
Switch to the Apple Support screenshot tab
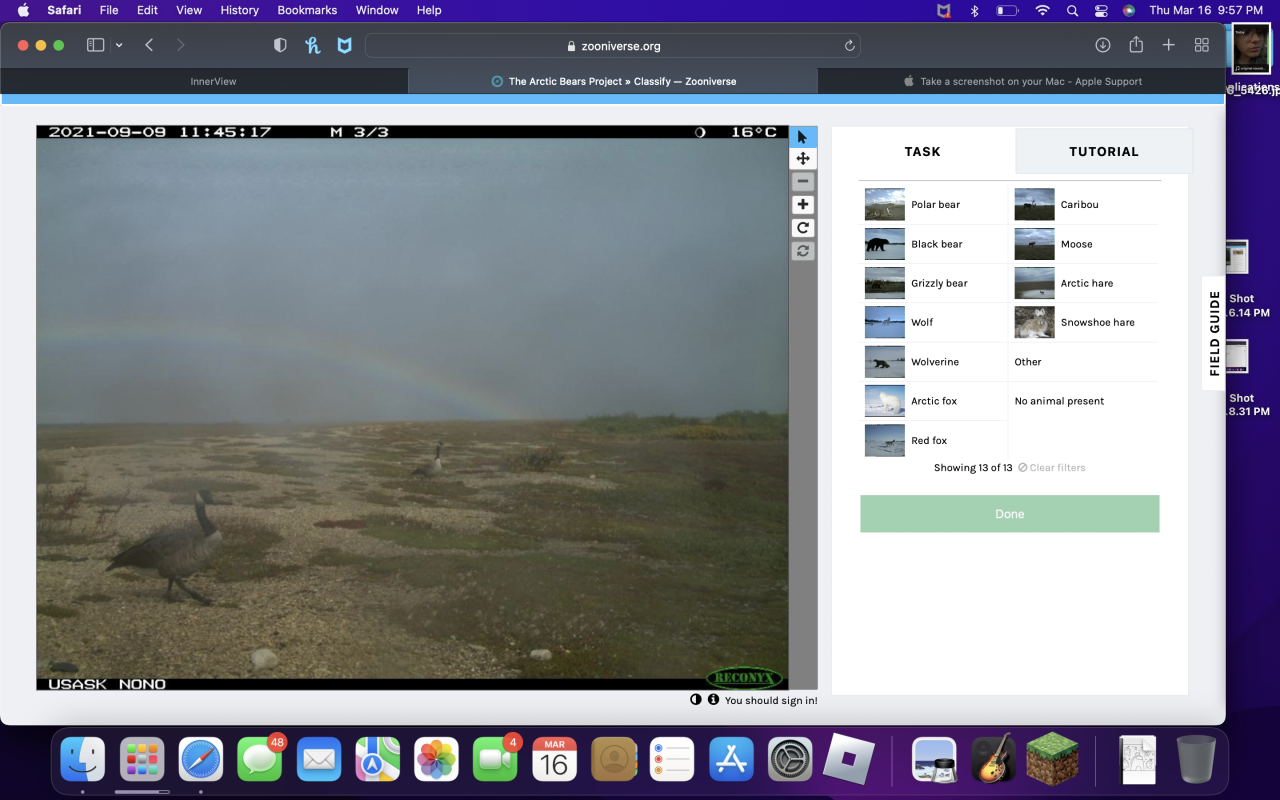pyautogui.click(x=1022, y=81)
